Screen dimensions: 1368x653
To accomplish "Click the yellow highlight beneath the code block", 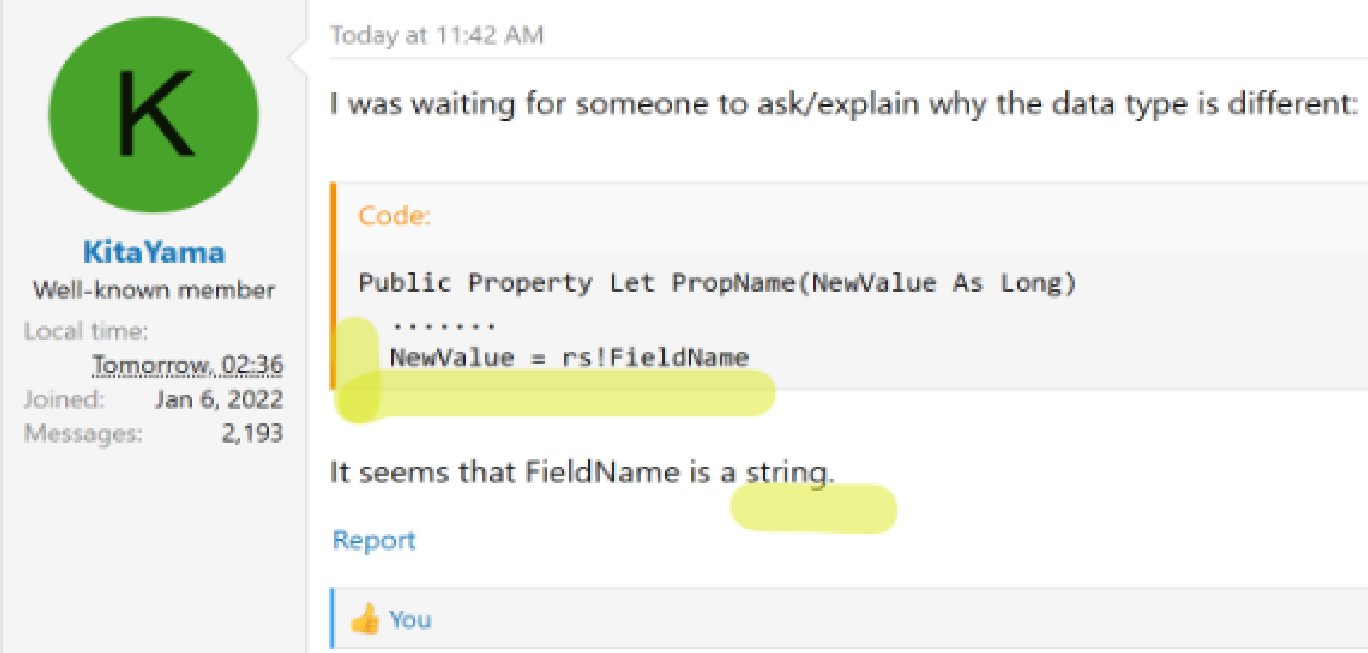I will (557, 393).
